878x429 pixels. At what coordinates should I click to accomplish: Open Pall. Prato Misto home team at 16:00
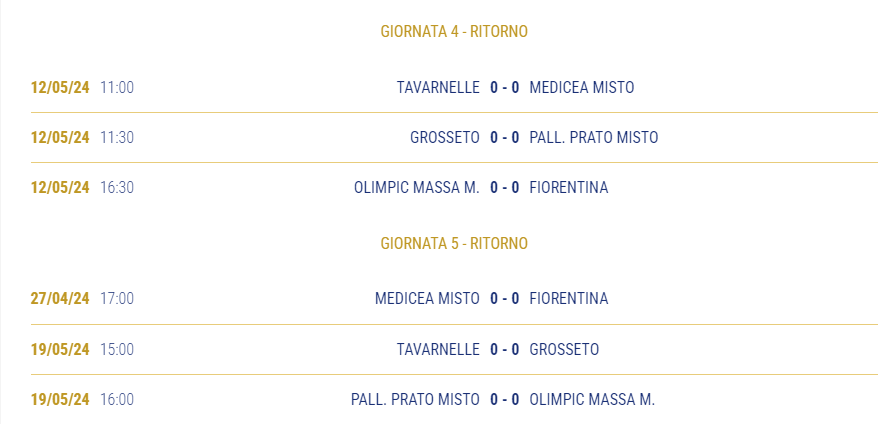tap(415, 399)
